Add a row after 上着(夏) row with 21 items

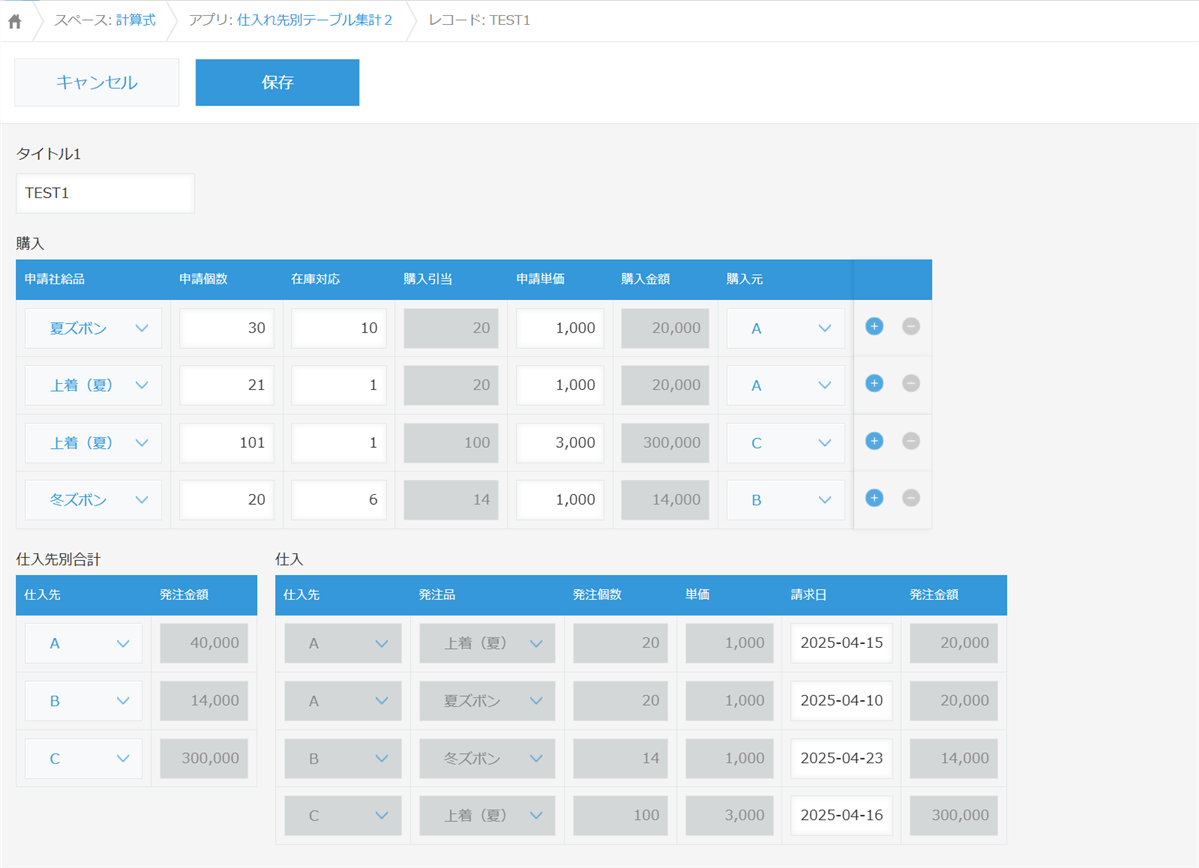coord(874,383)
